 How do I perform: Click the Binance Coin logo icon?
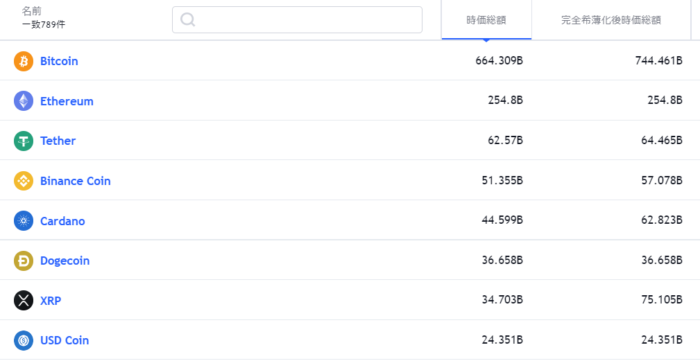[23, 181]
